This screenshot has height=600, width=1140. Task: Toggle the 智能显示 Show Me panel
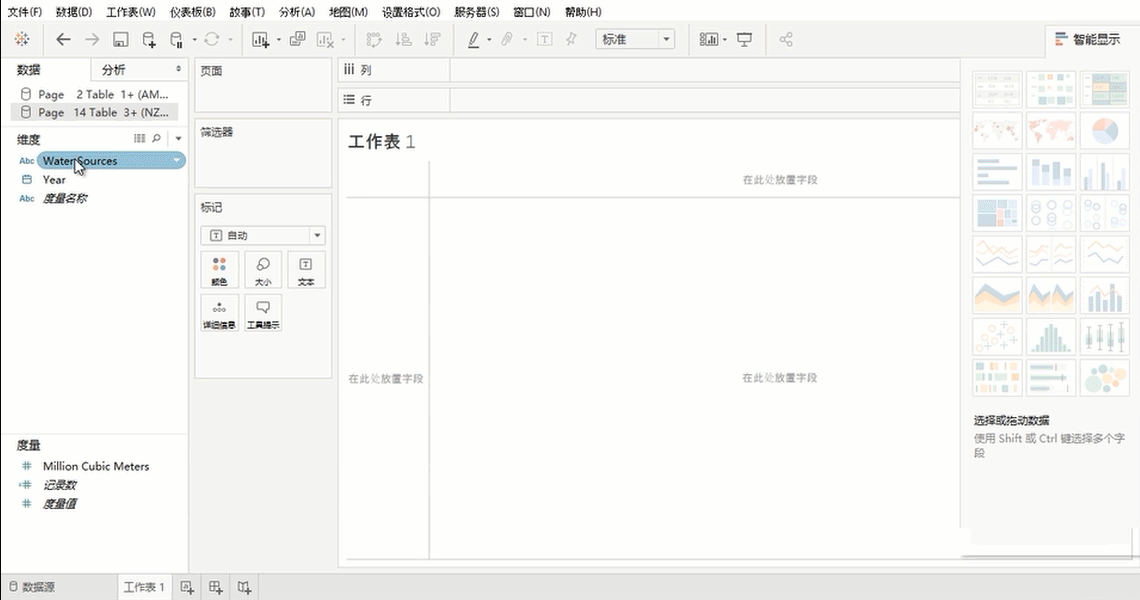point(1087,40)
